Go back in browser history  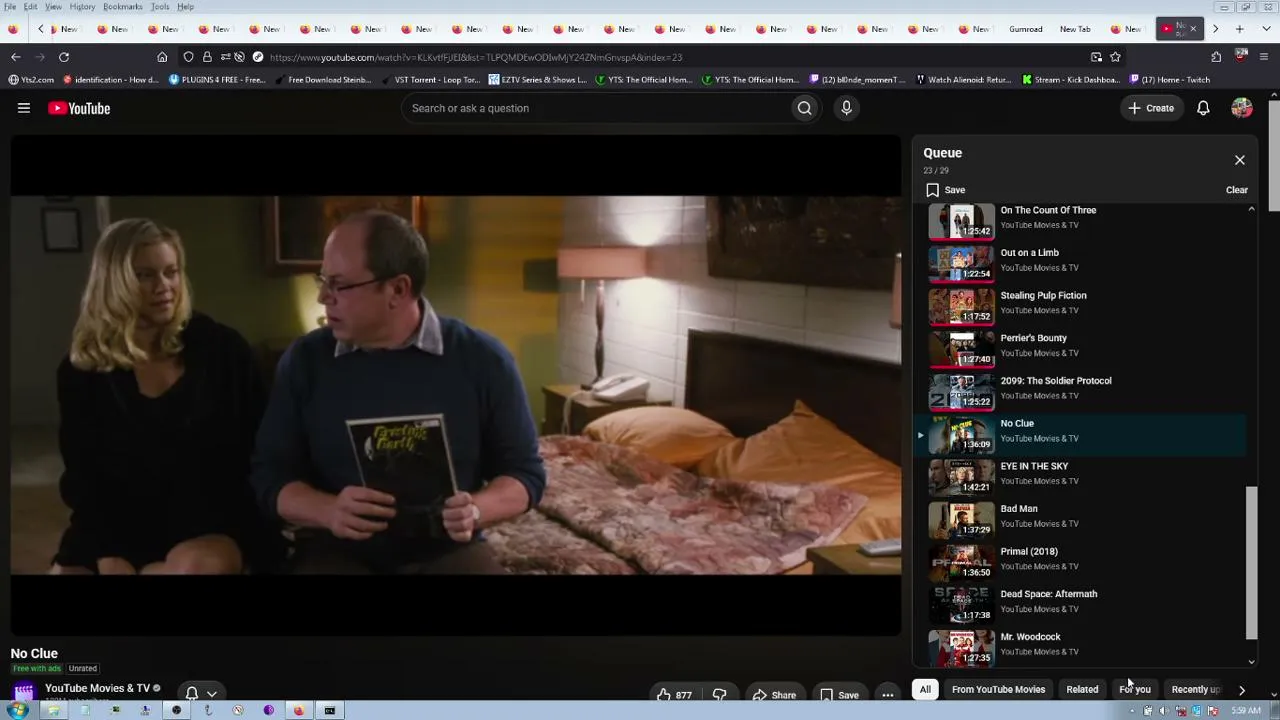15,57
